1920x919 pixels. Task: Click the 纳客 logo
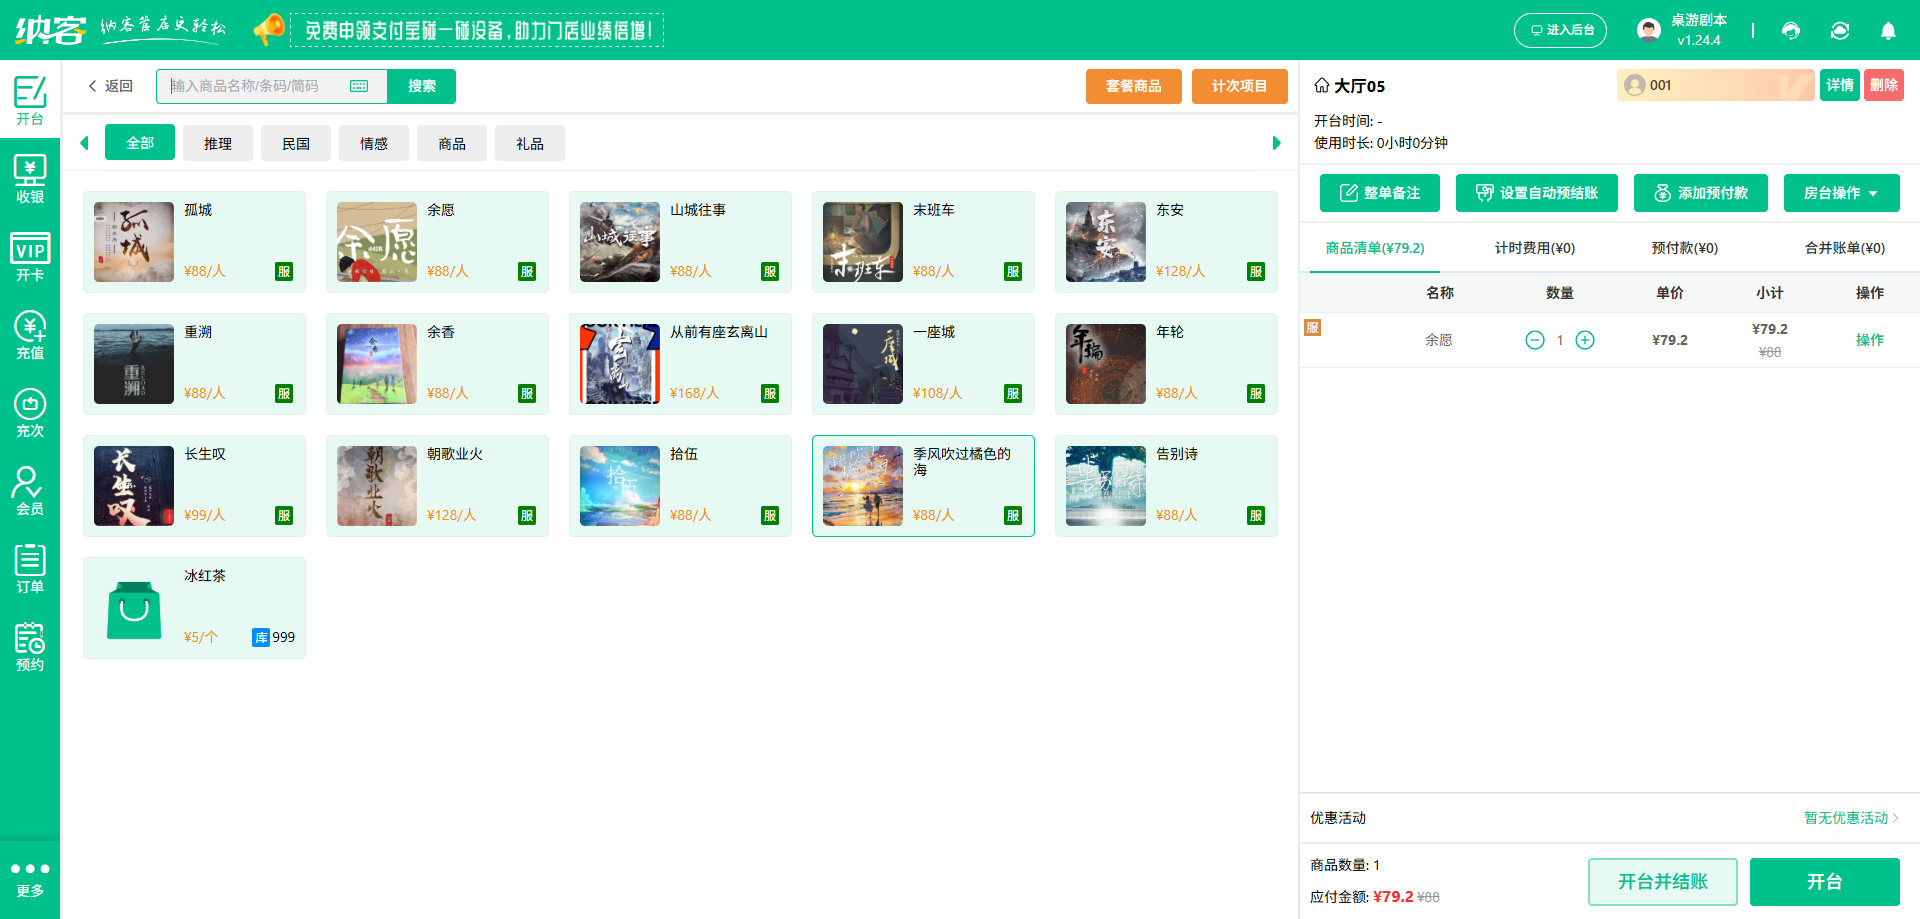(50, 30)
